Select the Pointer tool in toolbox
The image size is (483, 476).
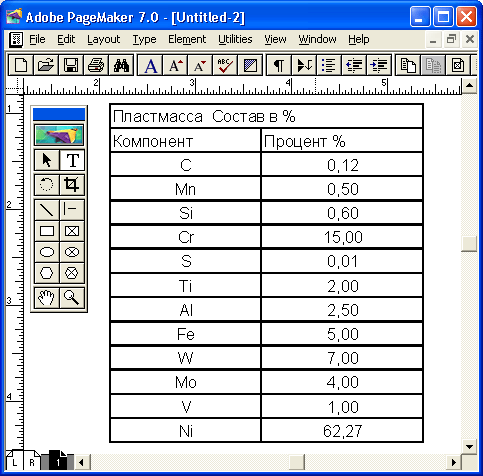point(47,160)
